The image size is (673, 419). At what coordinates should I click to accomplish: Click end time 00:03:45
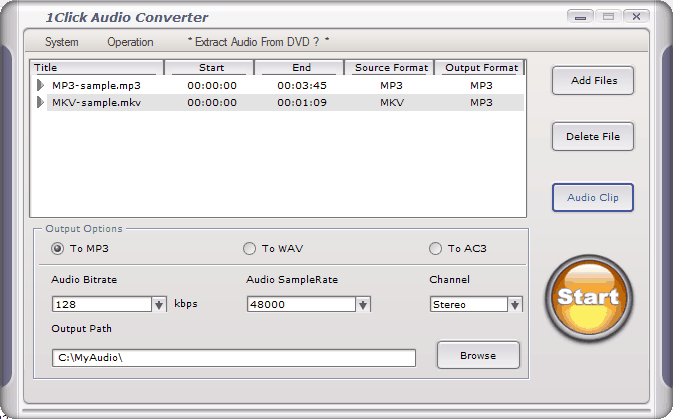(302, 85)
